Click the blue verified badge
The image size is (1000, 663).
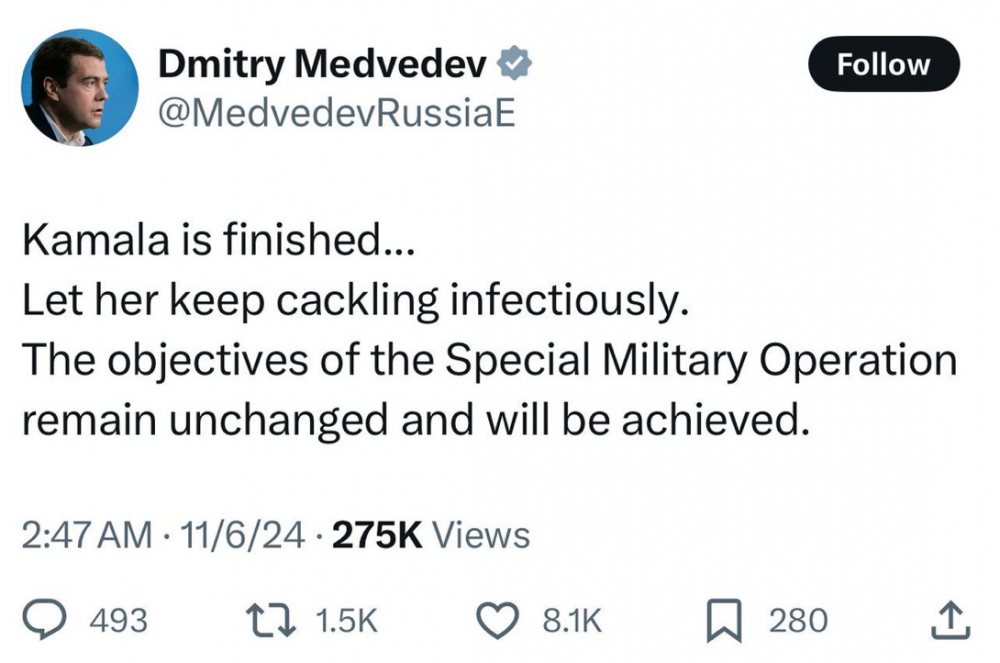(x=516, y=65)
